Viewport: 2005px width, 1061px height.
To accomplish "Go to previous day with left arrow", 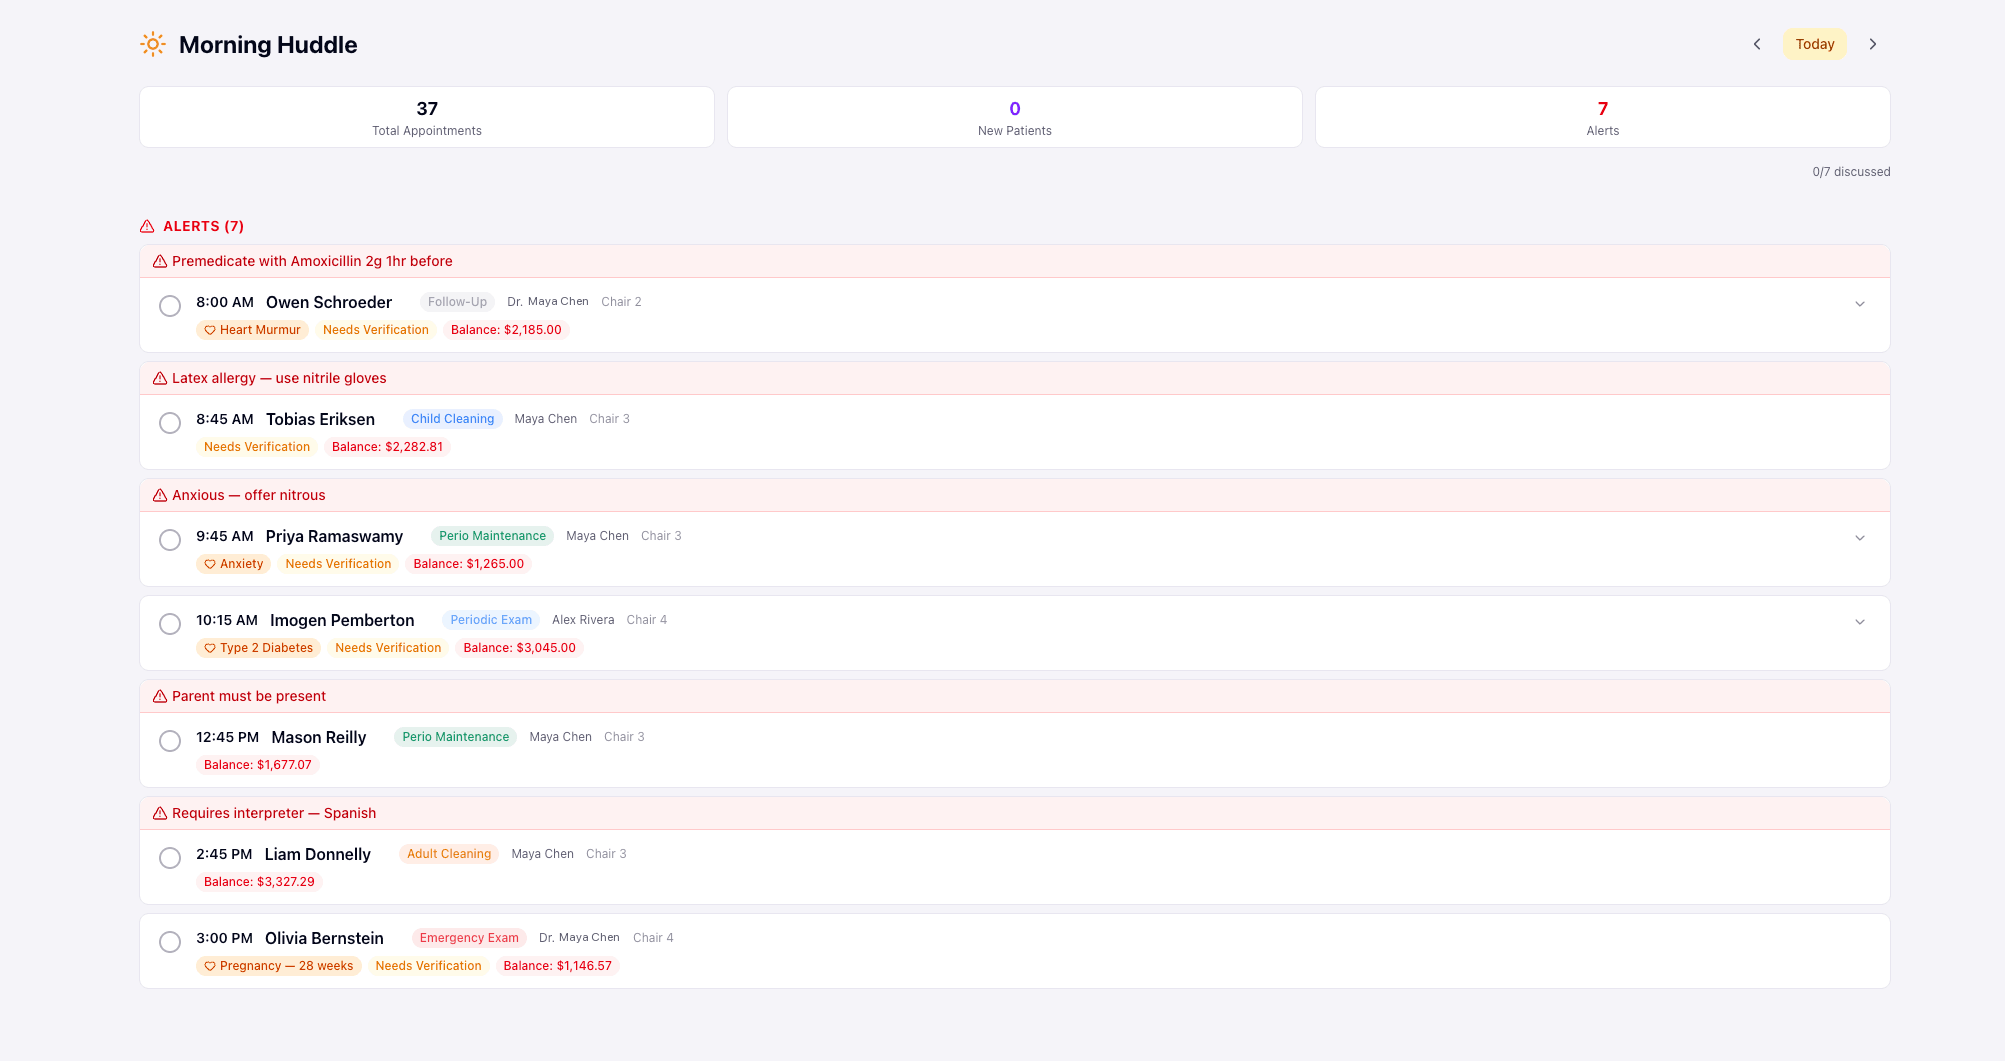I will pyautogui.click(x=1757, y=44).
